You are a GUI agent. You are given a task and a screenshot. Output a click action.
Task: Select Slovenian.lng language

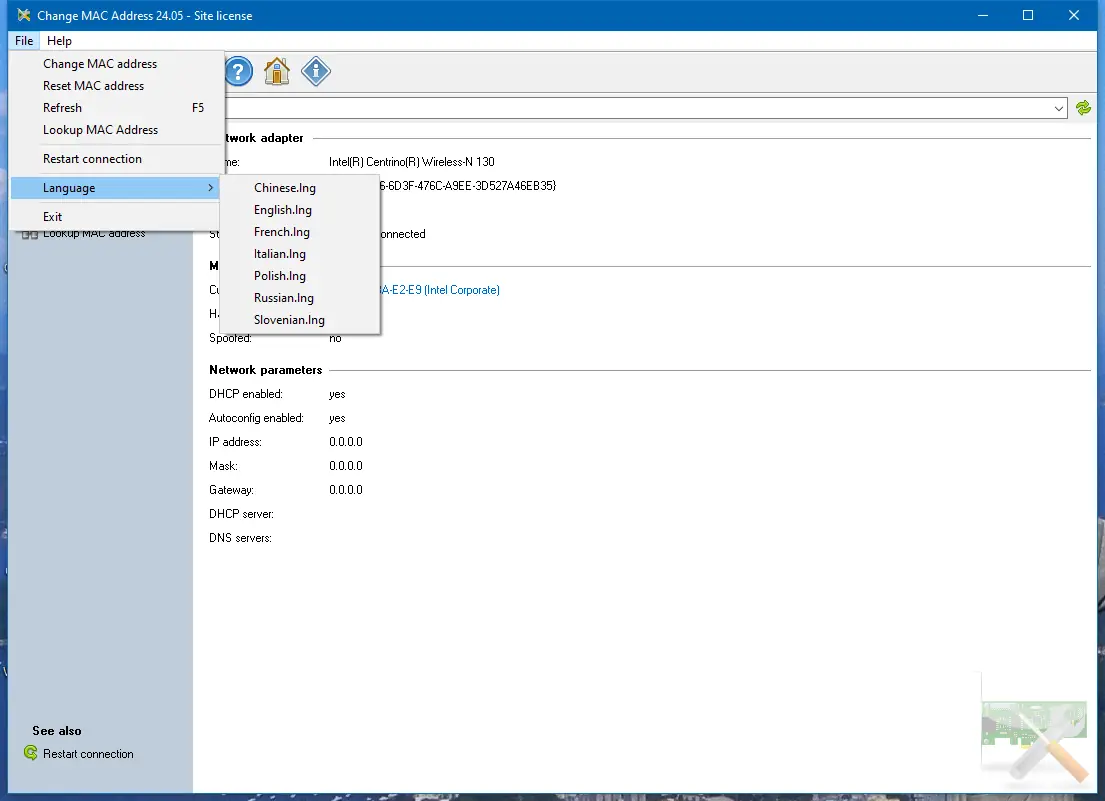click(x=300, y=319)
